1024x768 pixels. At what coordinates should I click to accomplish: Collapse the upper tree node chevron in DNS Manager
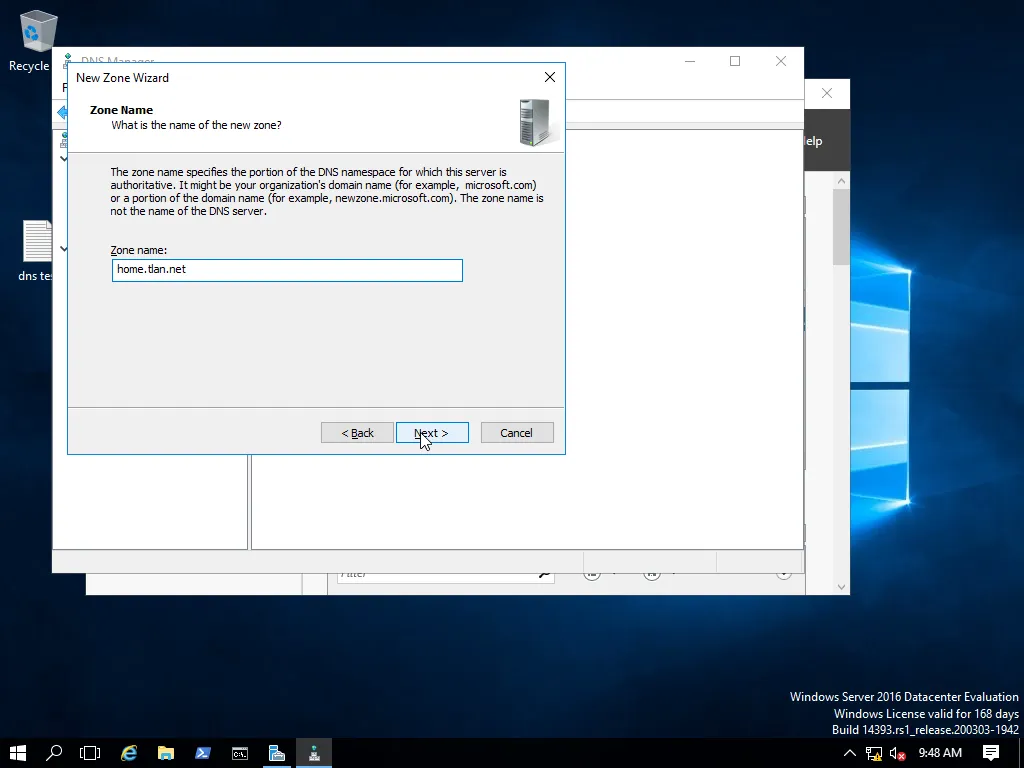(x=63, y=159)
